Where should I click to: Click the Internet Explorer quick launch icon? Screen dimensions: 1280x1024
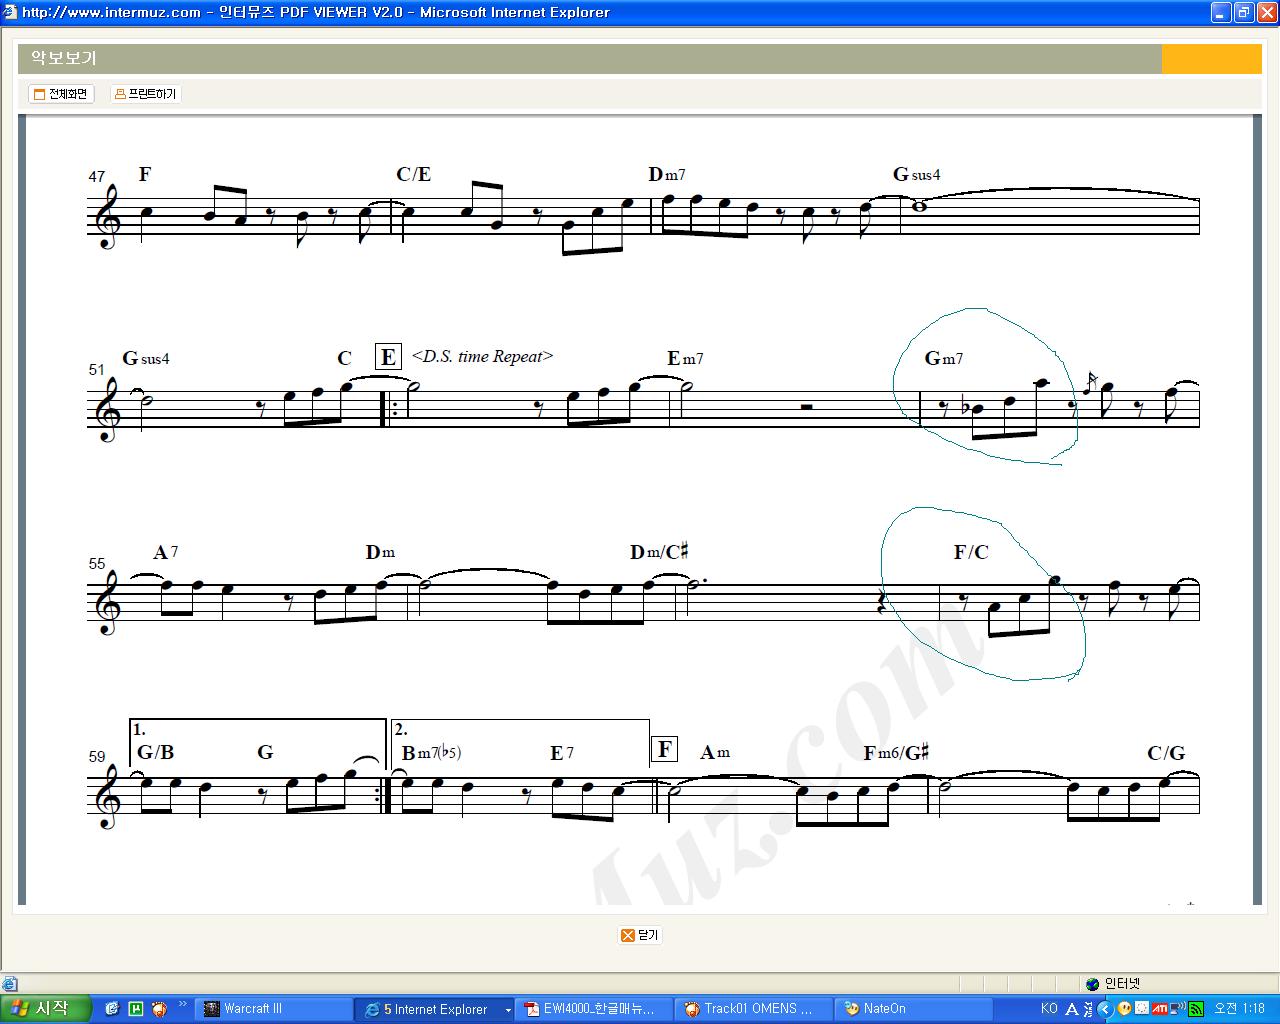[x=112, y=1009]
